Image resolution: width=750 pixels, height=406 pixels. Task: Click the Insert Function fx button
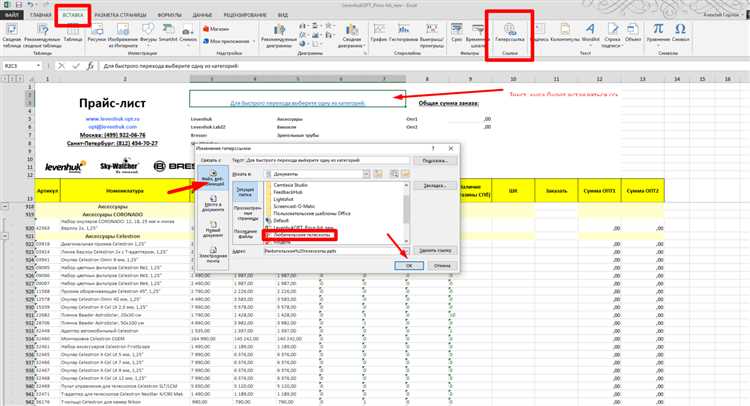point(90,66)
